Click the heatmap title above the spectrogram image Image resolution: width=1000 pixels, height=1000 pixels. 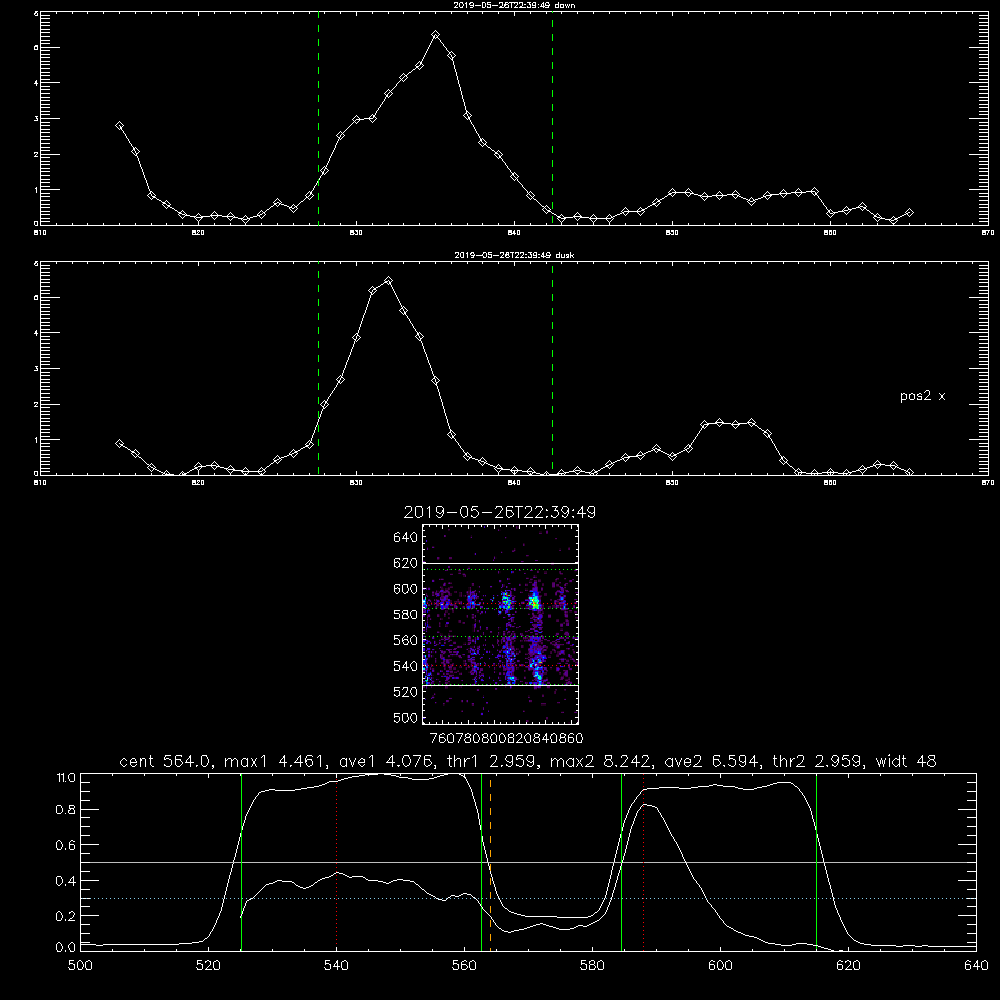tap(499, 512)
